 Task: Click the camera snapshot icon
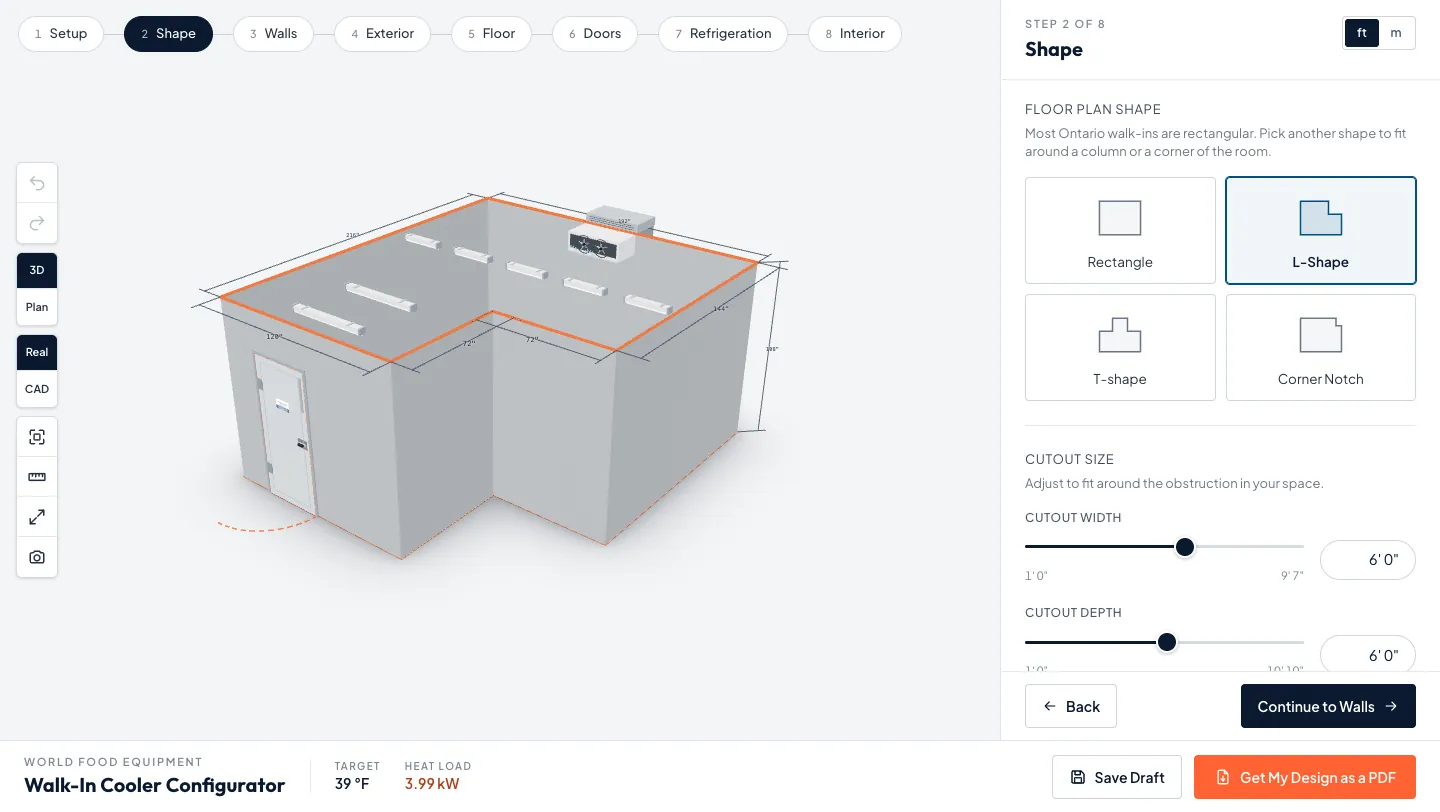click(37, 557)
